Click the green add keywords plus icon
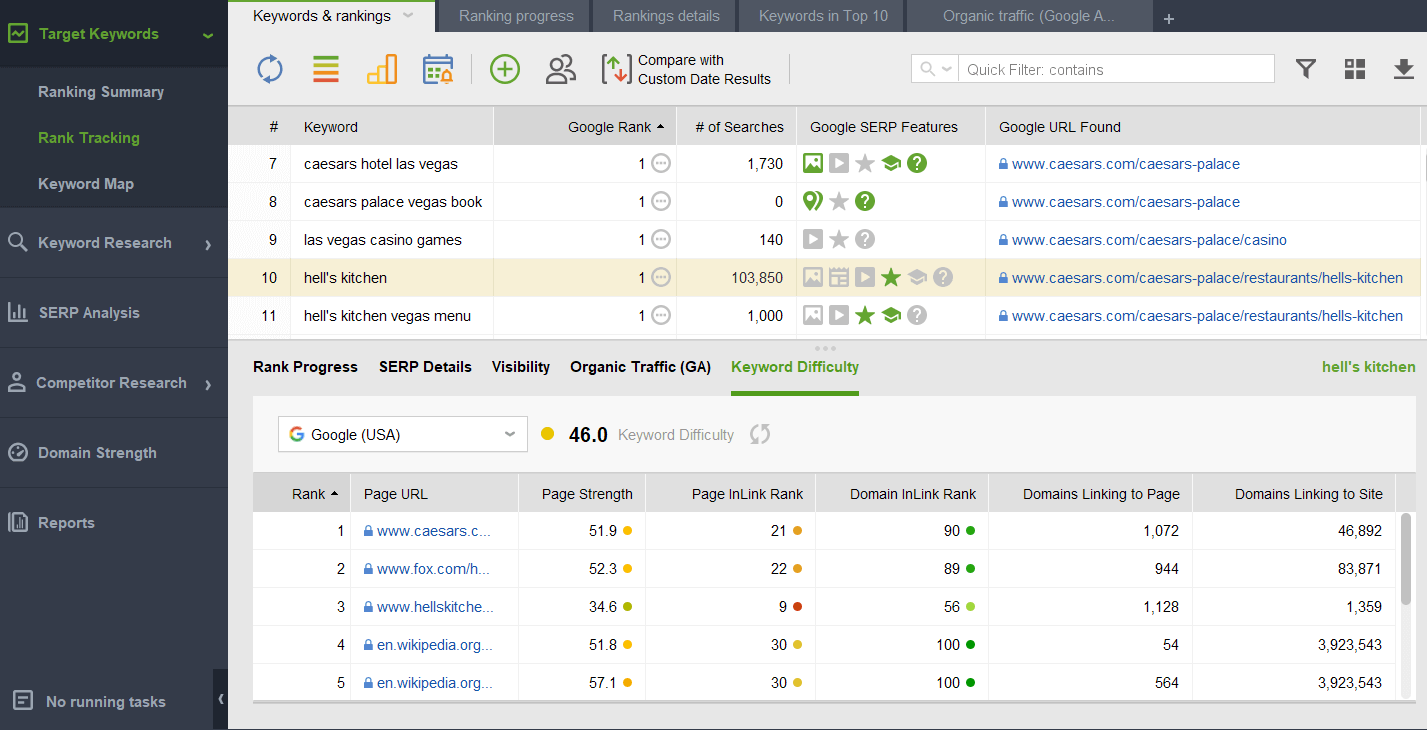1427x730 pixels. tap(505, 69)
